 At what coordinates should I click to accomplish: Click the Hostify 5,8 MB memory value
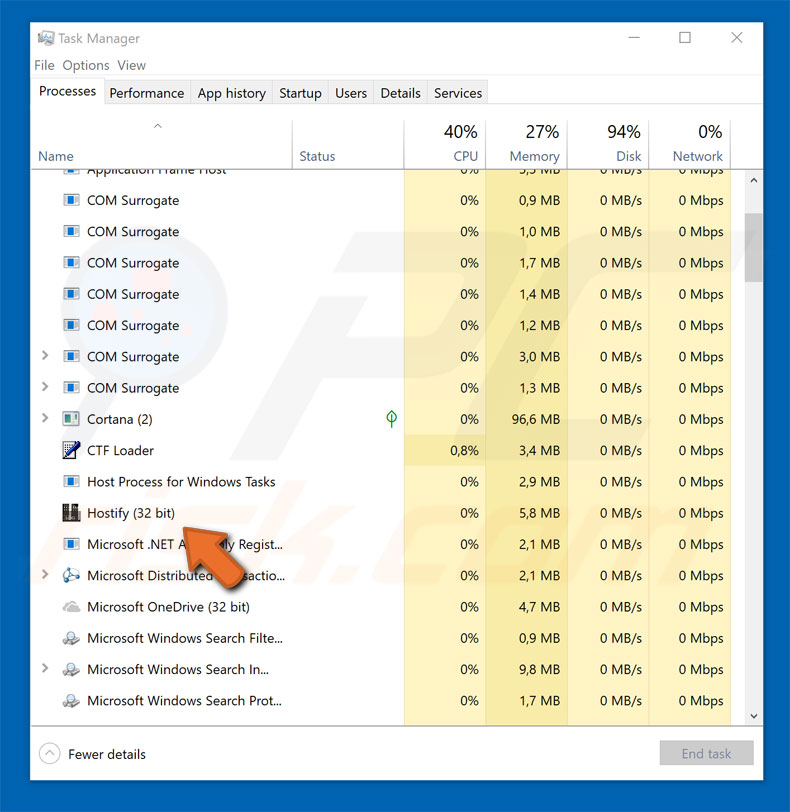click(x=539, y=513)
